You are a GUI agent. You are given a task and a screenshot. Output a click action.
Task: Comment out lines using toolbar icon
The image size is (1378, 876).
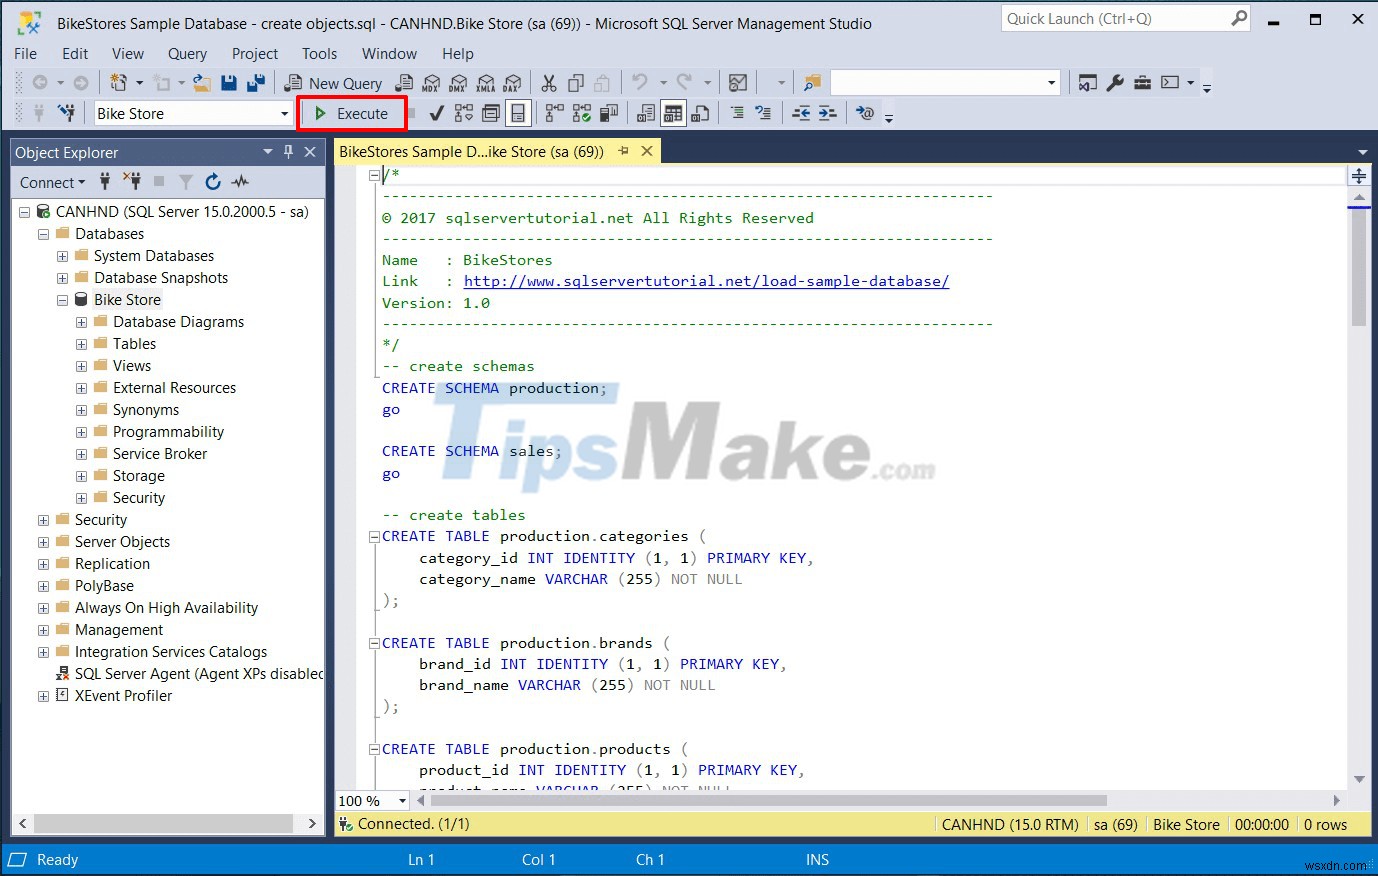(739, 113)
